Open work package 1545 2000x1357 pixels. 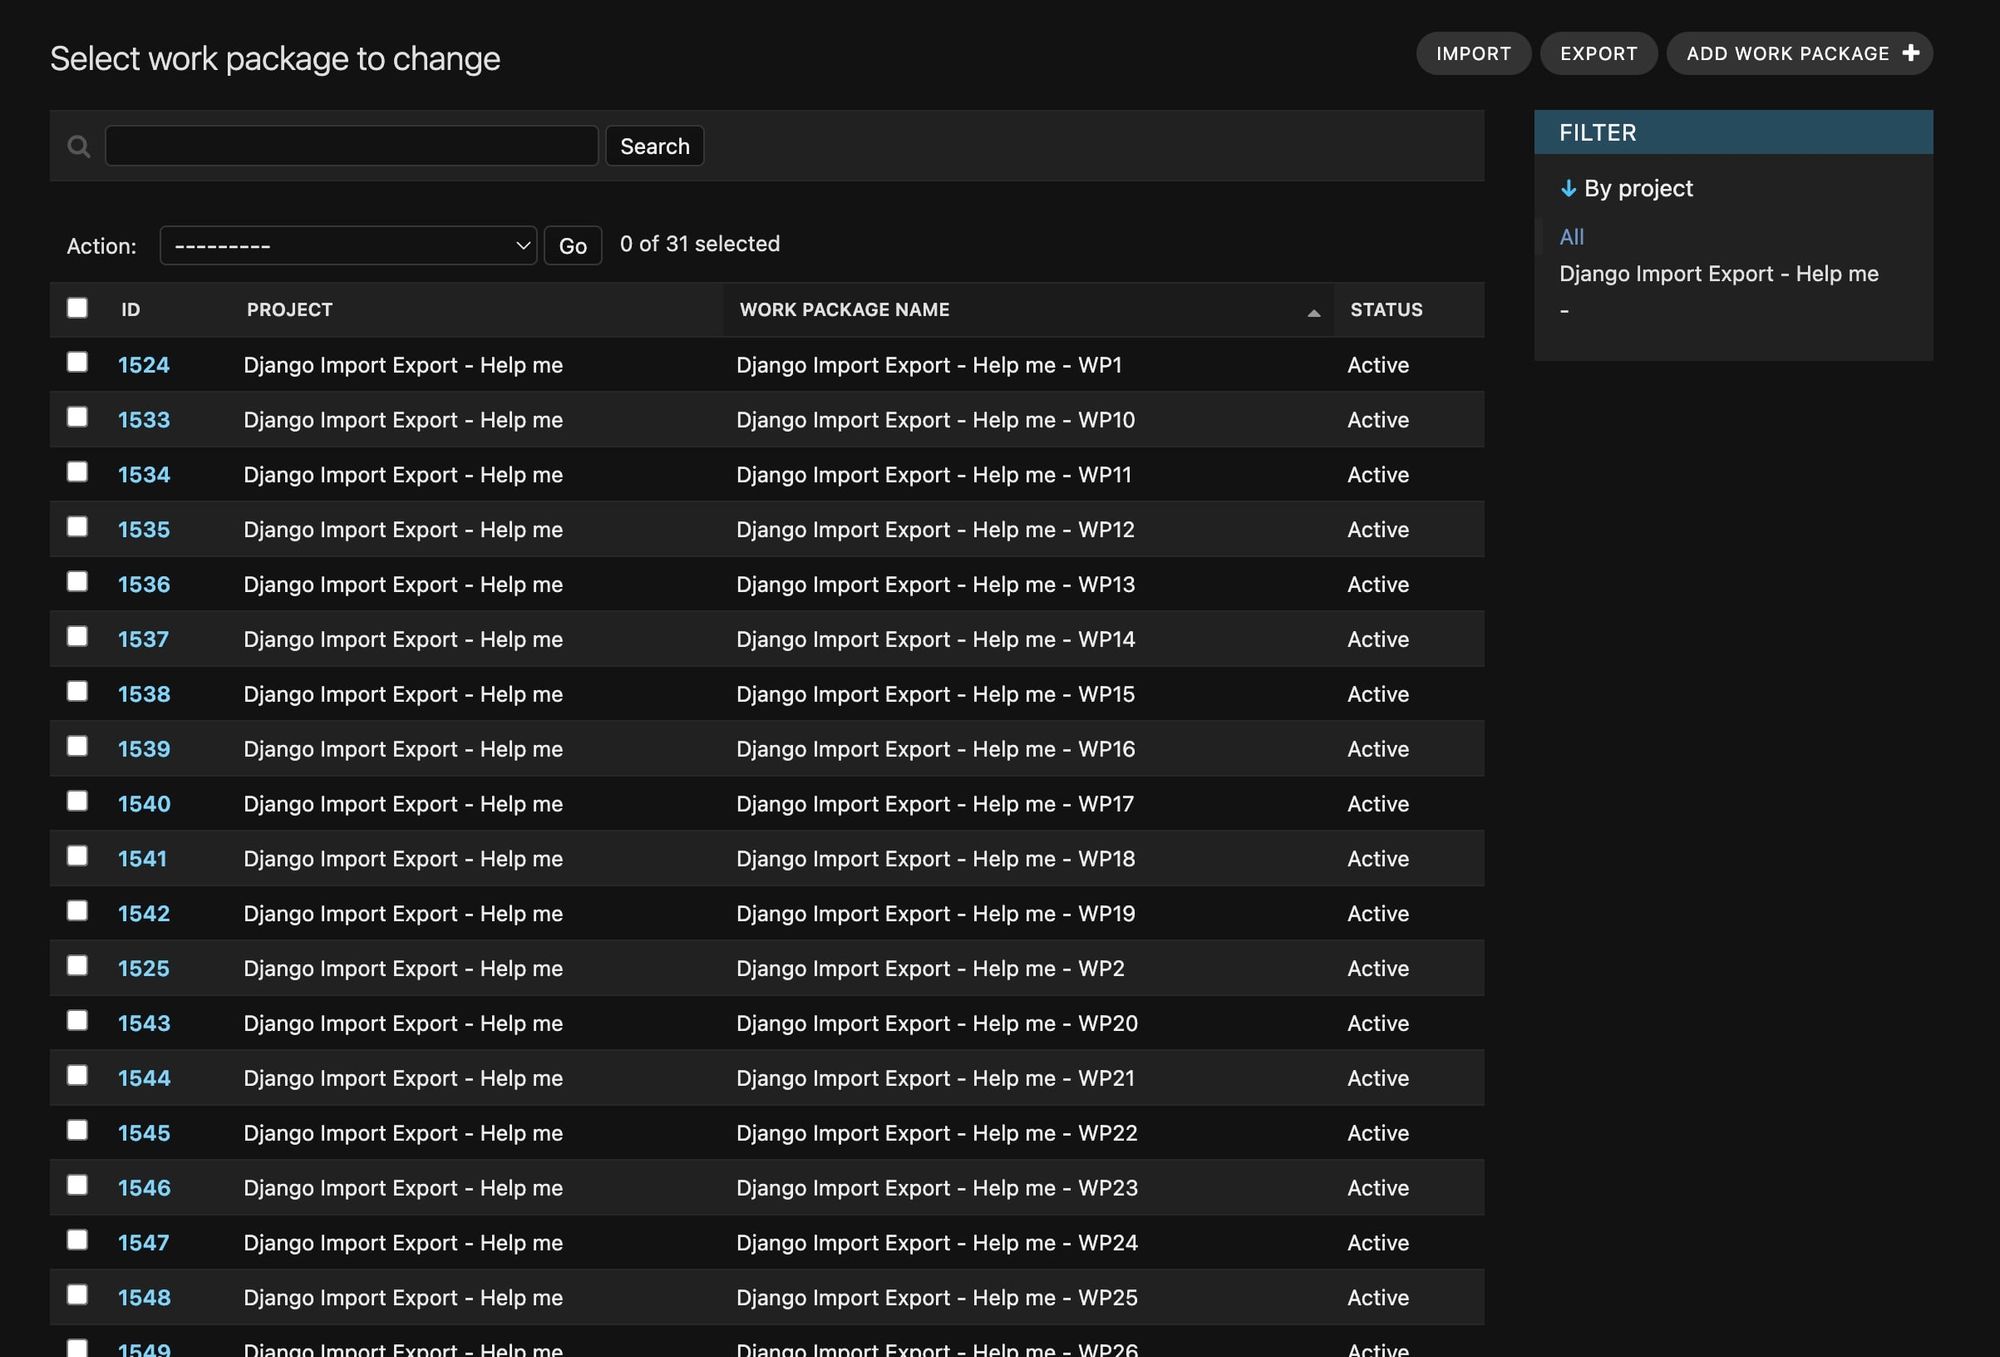[x=144, y=1133]
